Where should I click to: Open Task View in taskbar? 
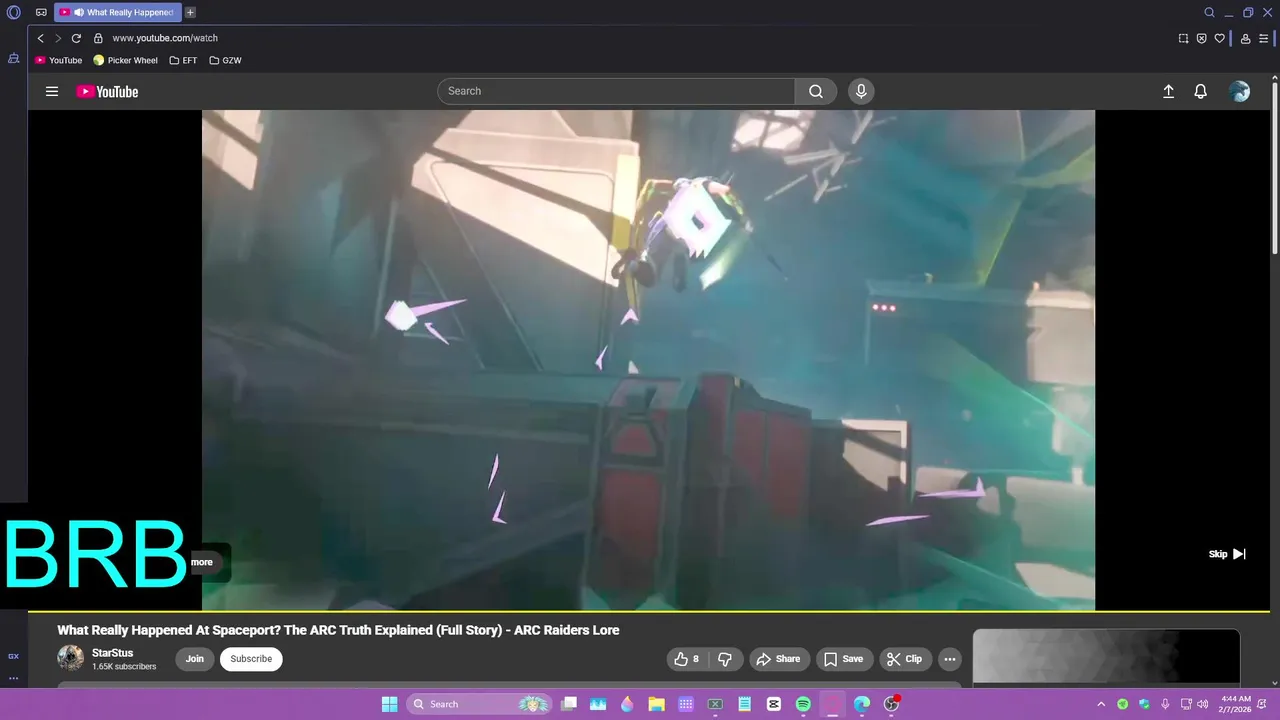(569, 704)
